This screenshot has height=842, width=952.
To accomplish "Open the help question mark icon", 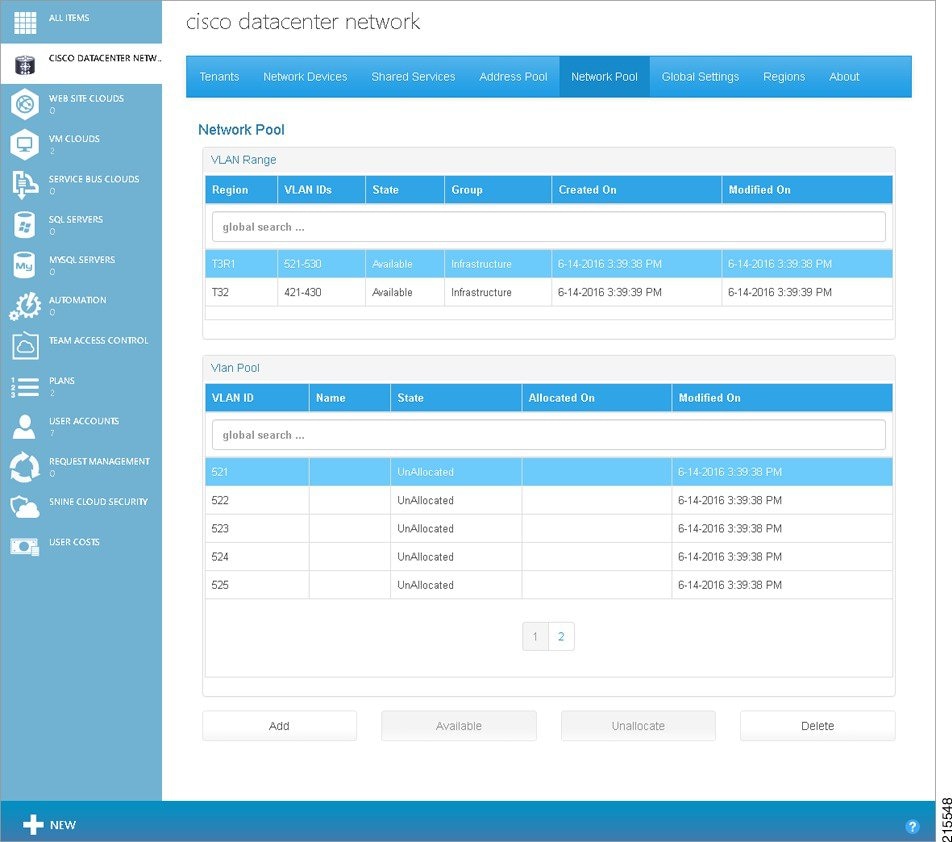I will point(912,826).
